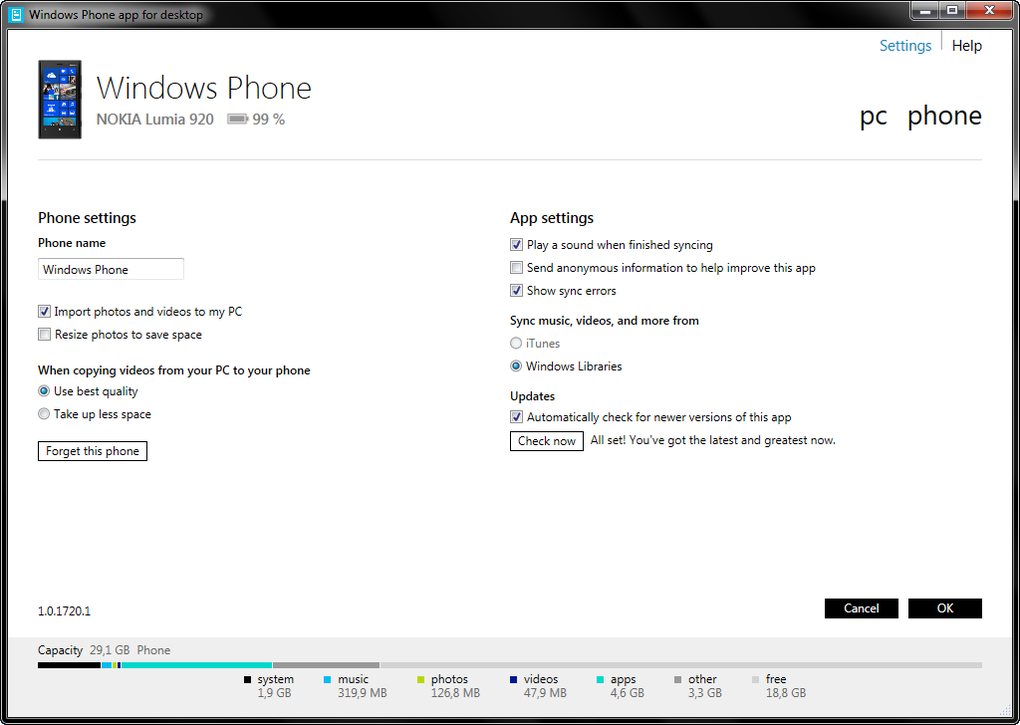
Task: Open the Settings link at top
Action: tap(905, 46)
